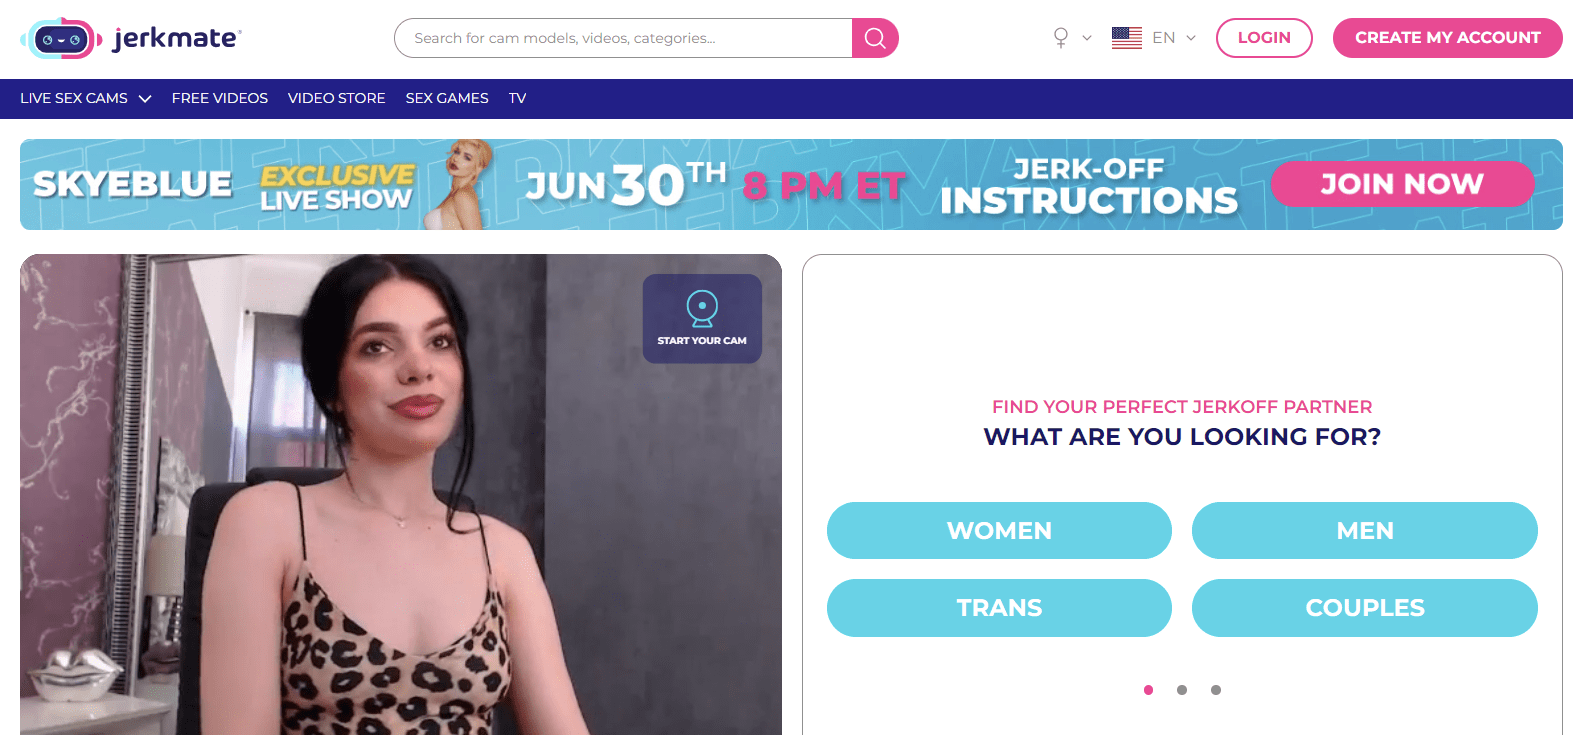The image size is (1573, 735).
Task: Click the magnifier search button
Action: tap(875, 38)
